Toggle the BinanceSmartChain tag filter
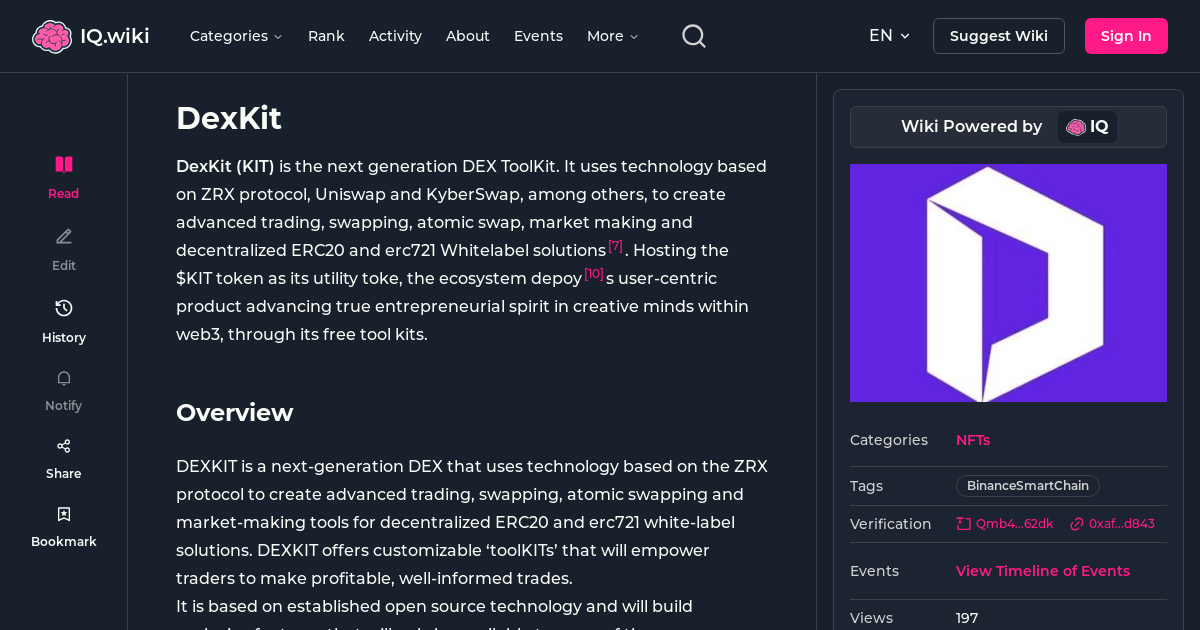The width and height of the screenshot is (1200, 630). click(1027, 486)
